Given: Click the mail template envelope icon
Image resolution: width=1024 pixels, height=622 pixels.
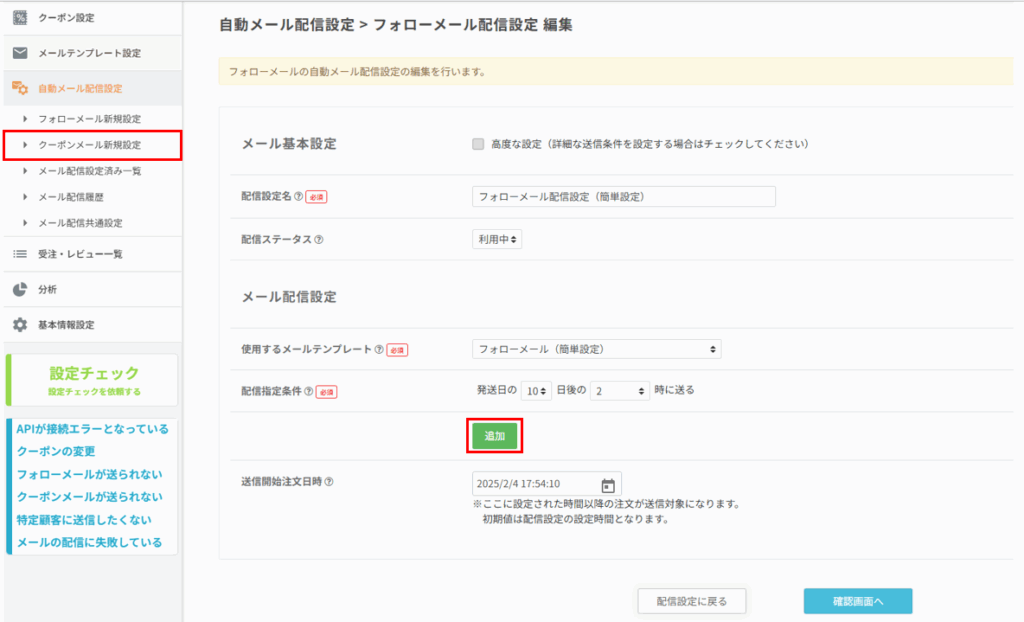Looking at the screenshot, I should coord(20,53).
